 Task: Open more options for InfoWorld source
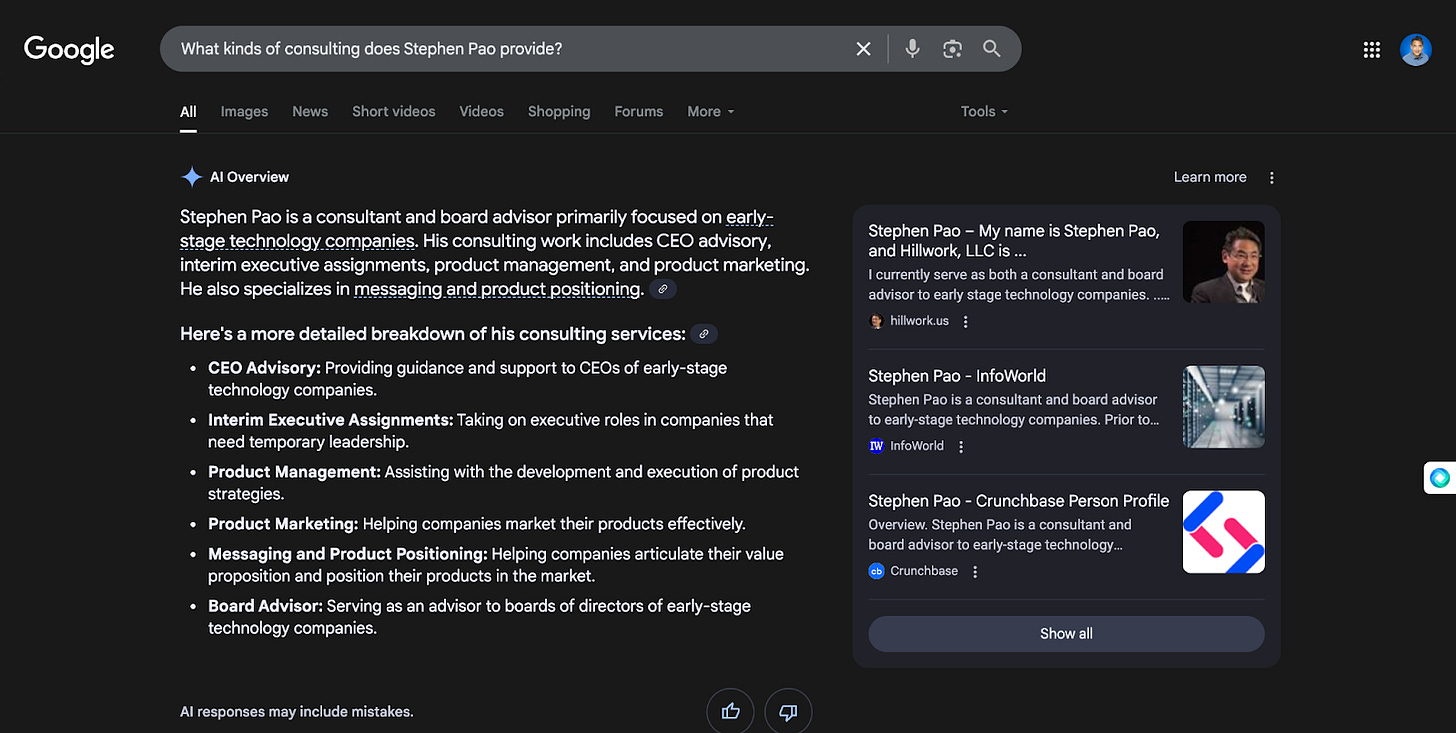(961, 447)
